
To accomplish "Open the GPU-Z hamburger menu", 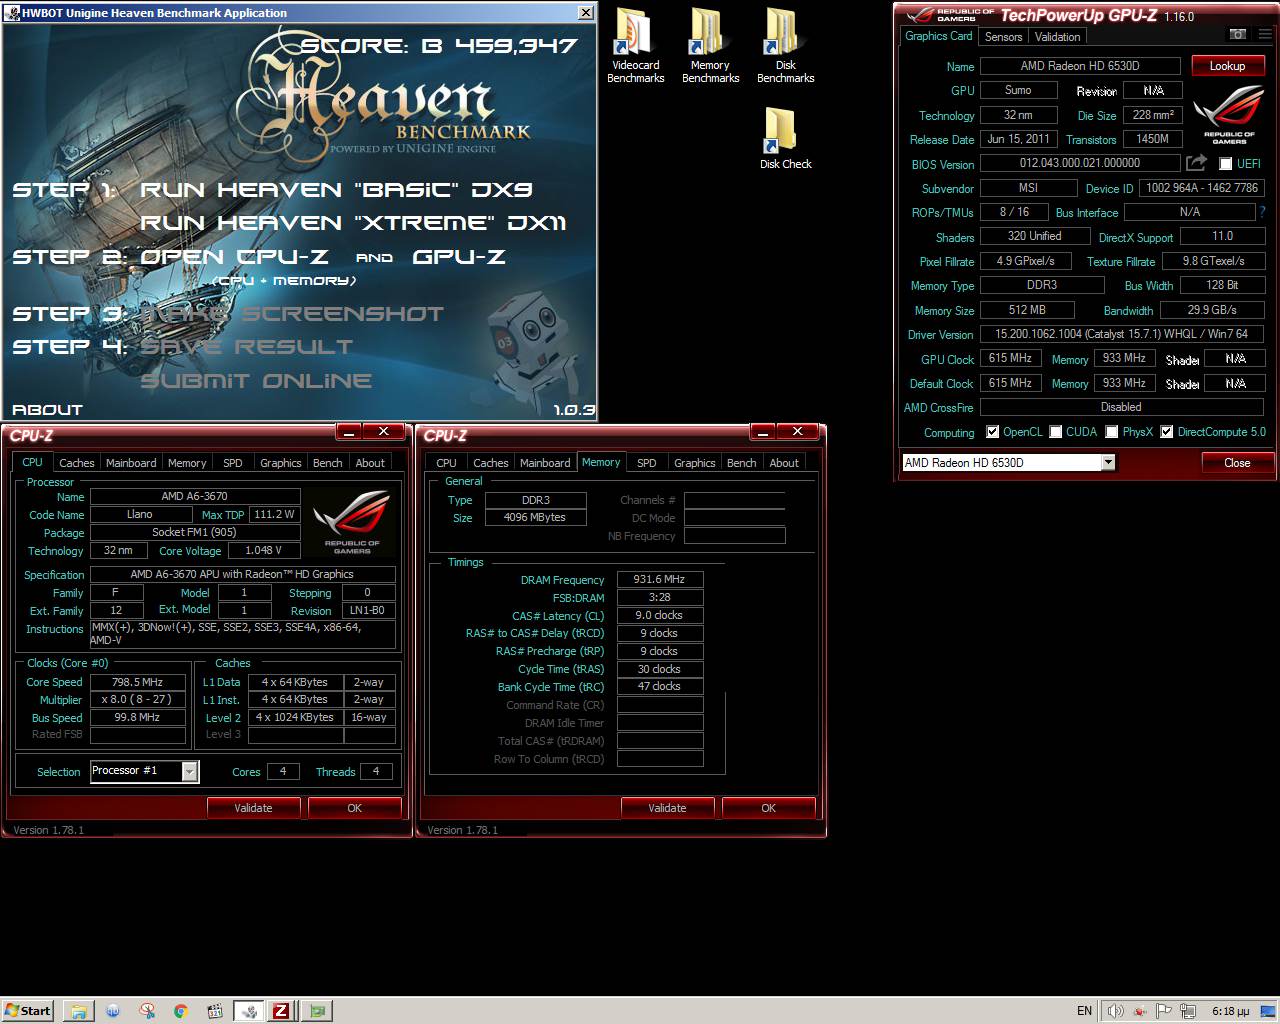I will (1264, 35).
